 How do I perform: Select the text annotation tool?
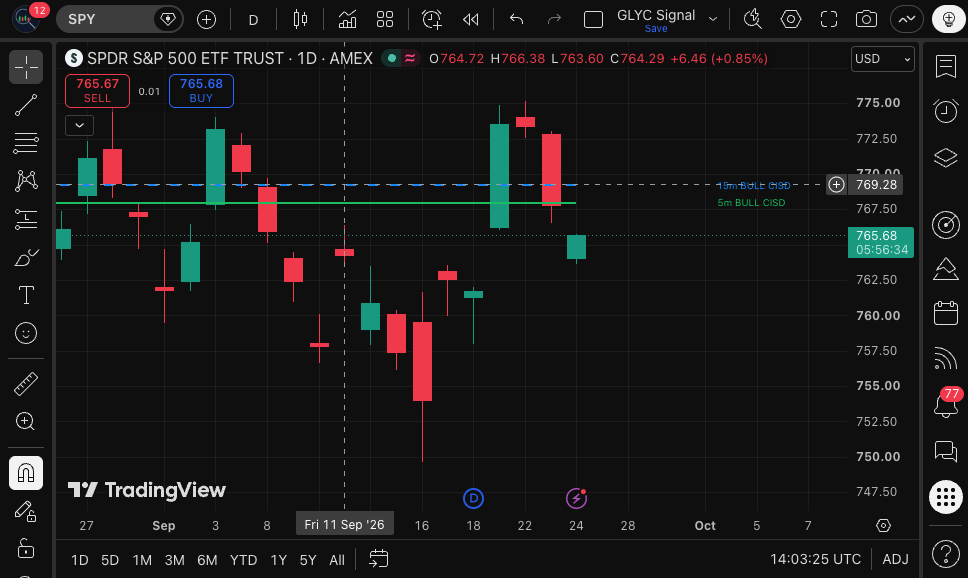tap(26, 295)
